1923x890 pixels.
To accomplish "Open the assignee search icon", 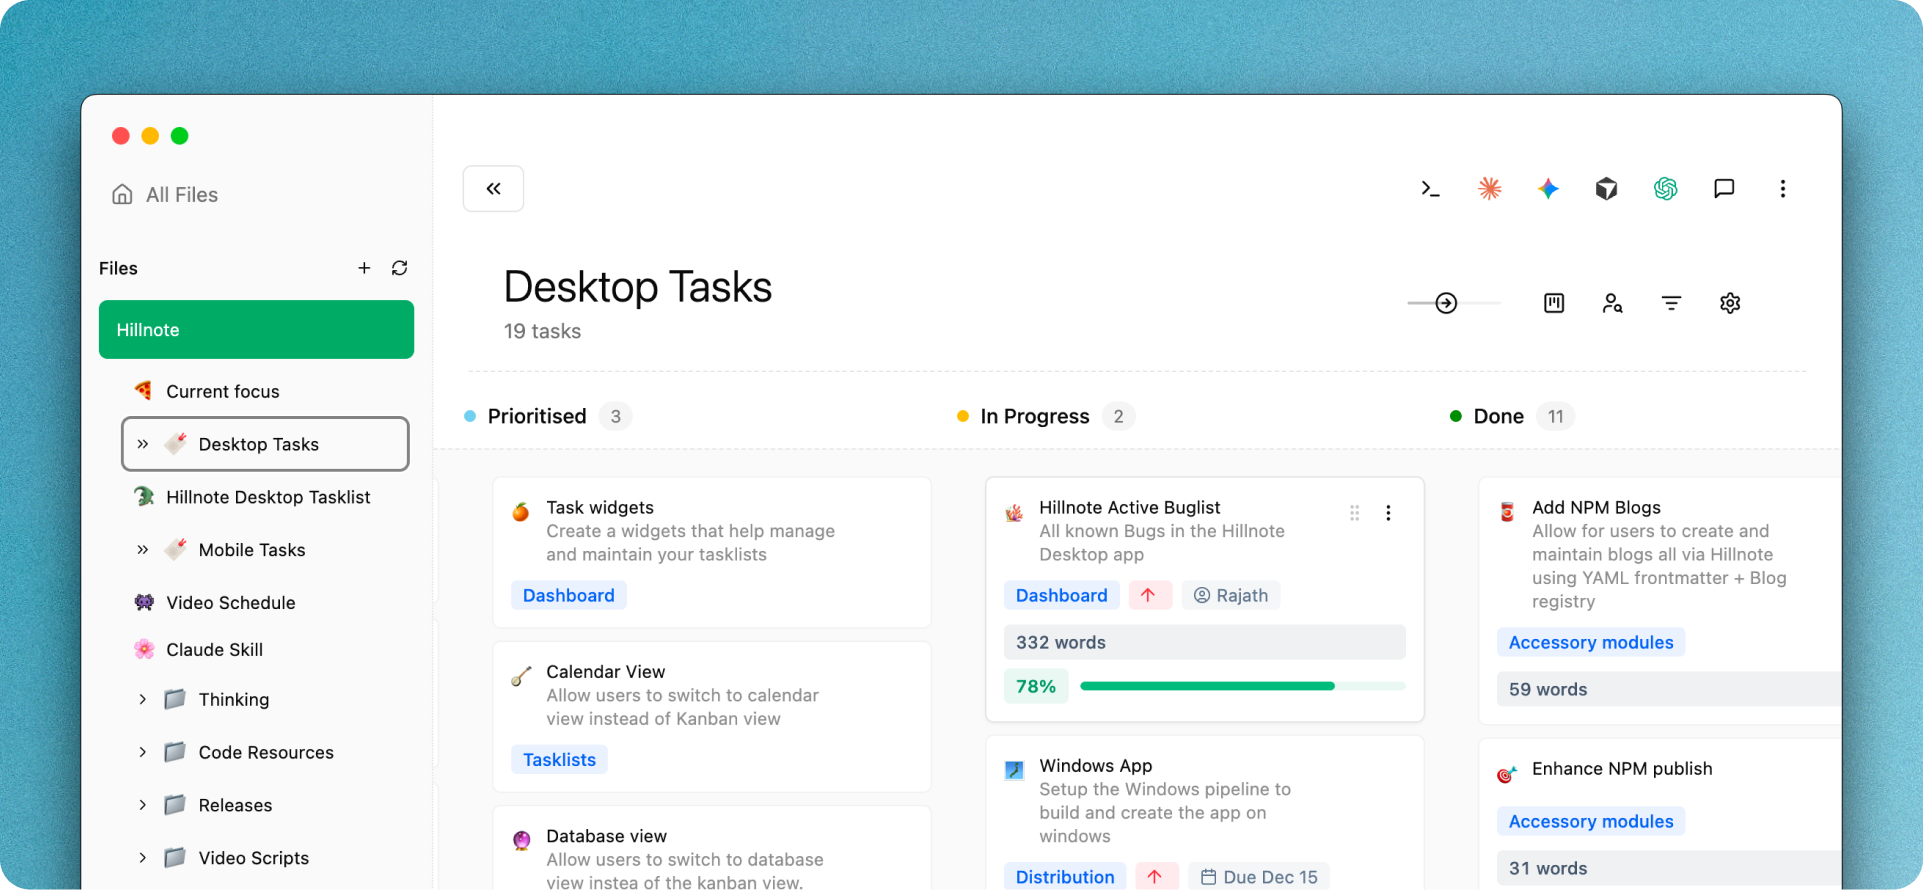I will point(1612,303).
